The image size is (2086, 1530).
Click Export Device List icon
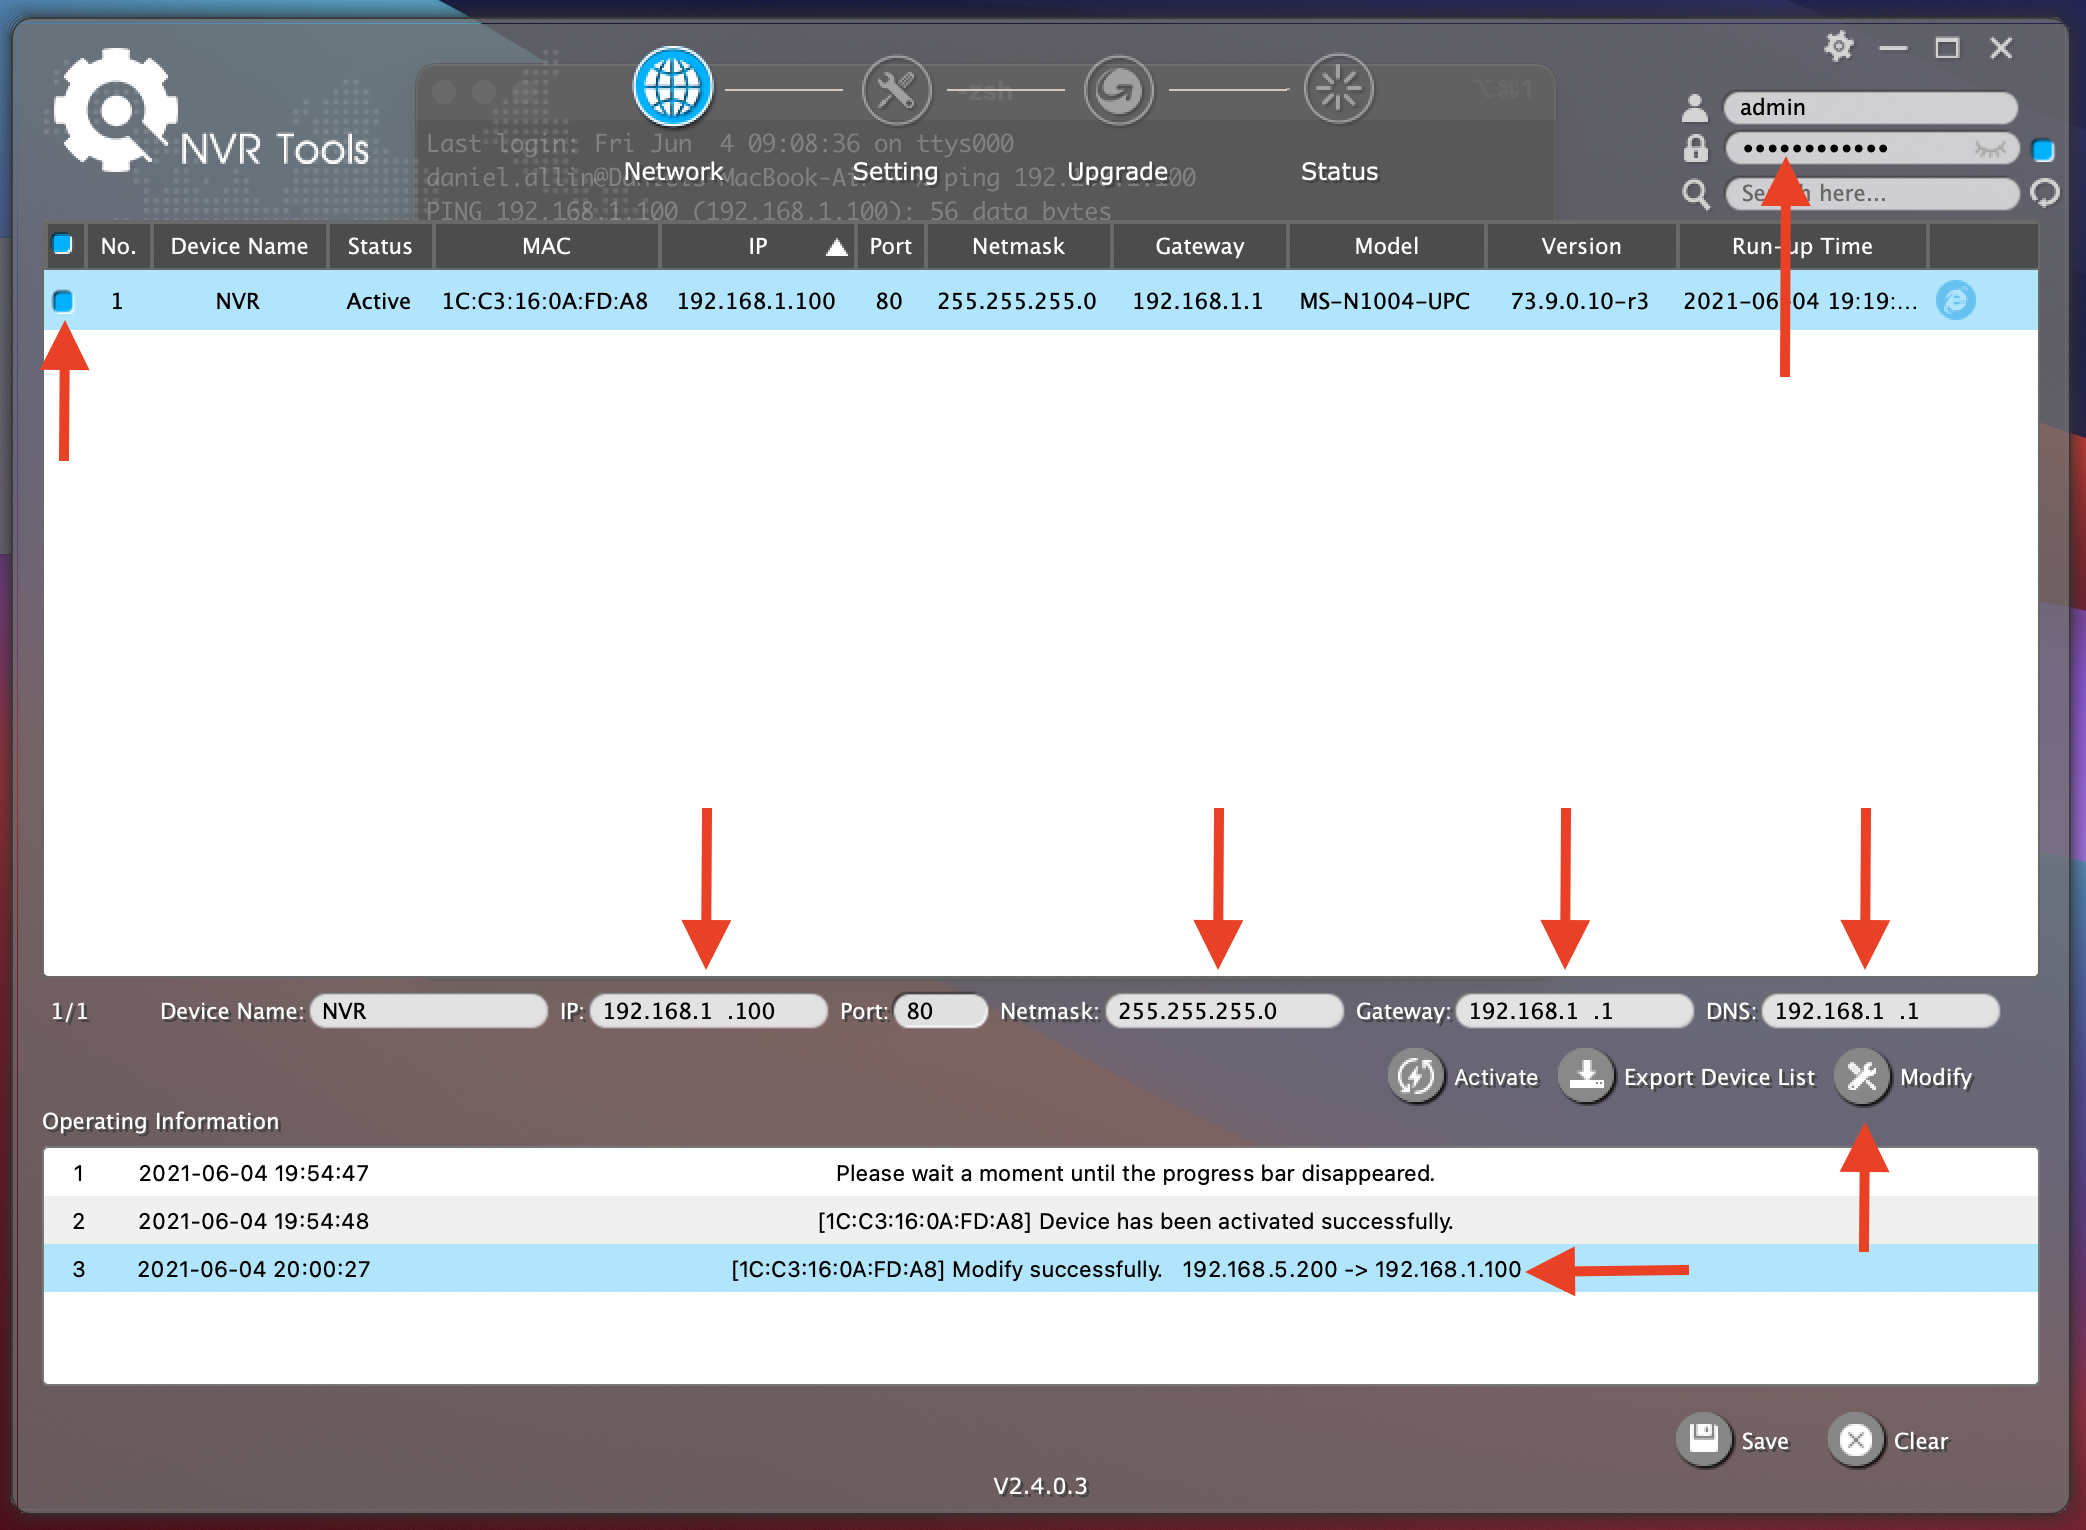(1586, 1077)
